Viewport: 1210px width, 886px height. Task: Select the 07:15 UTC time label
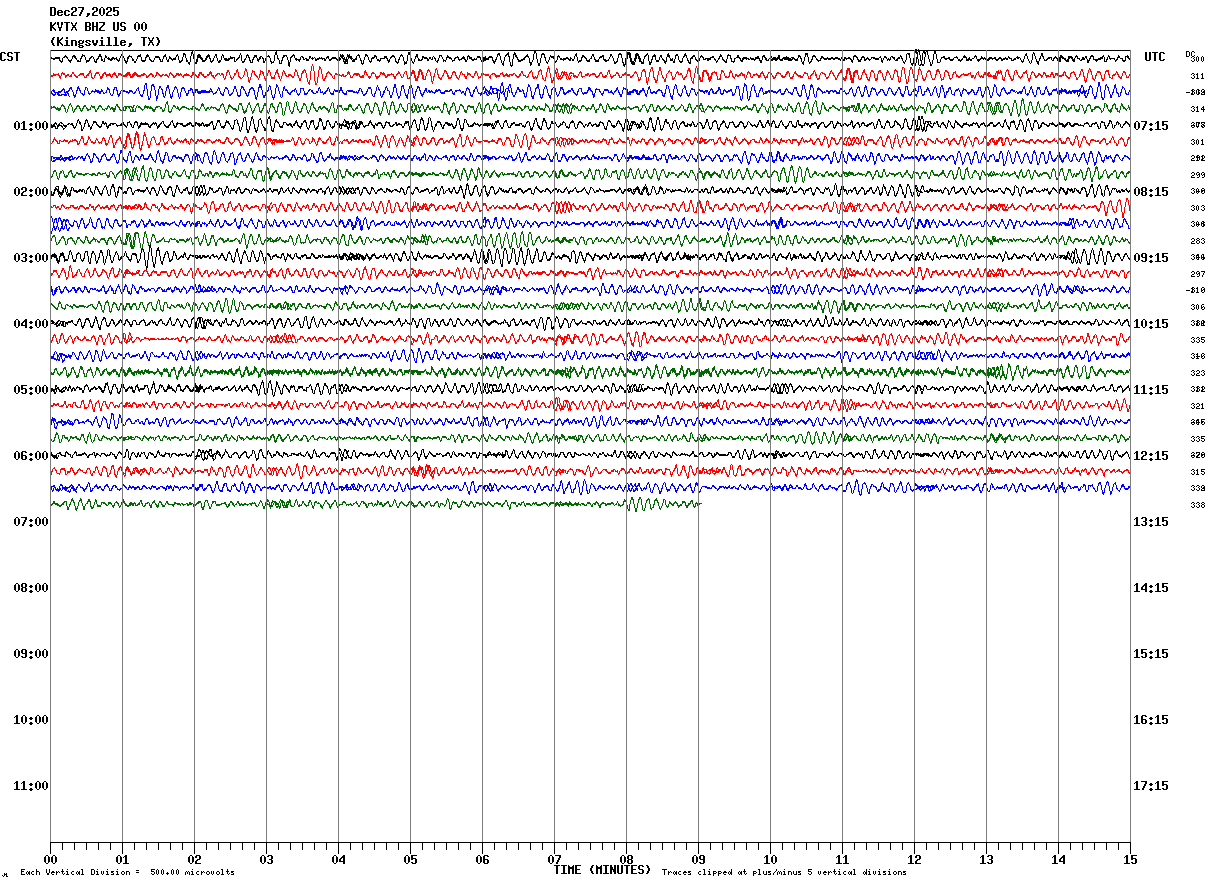1152,126
